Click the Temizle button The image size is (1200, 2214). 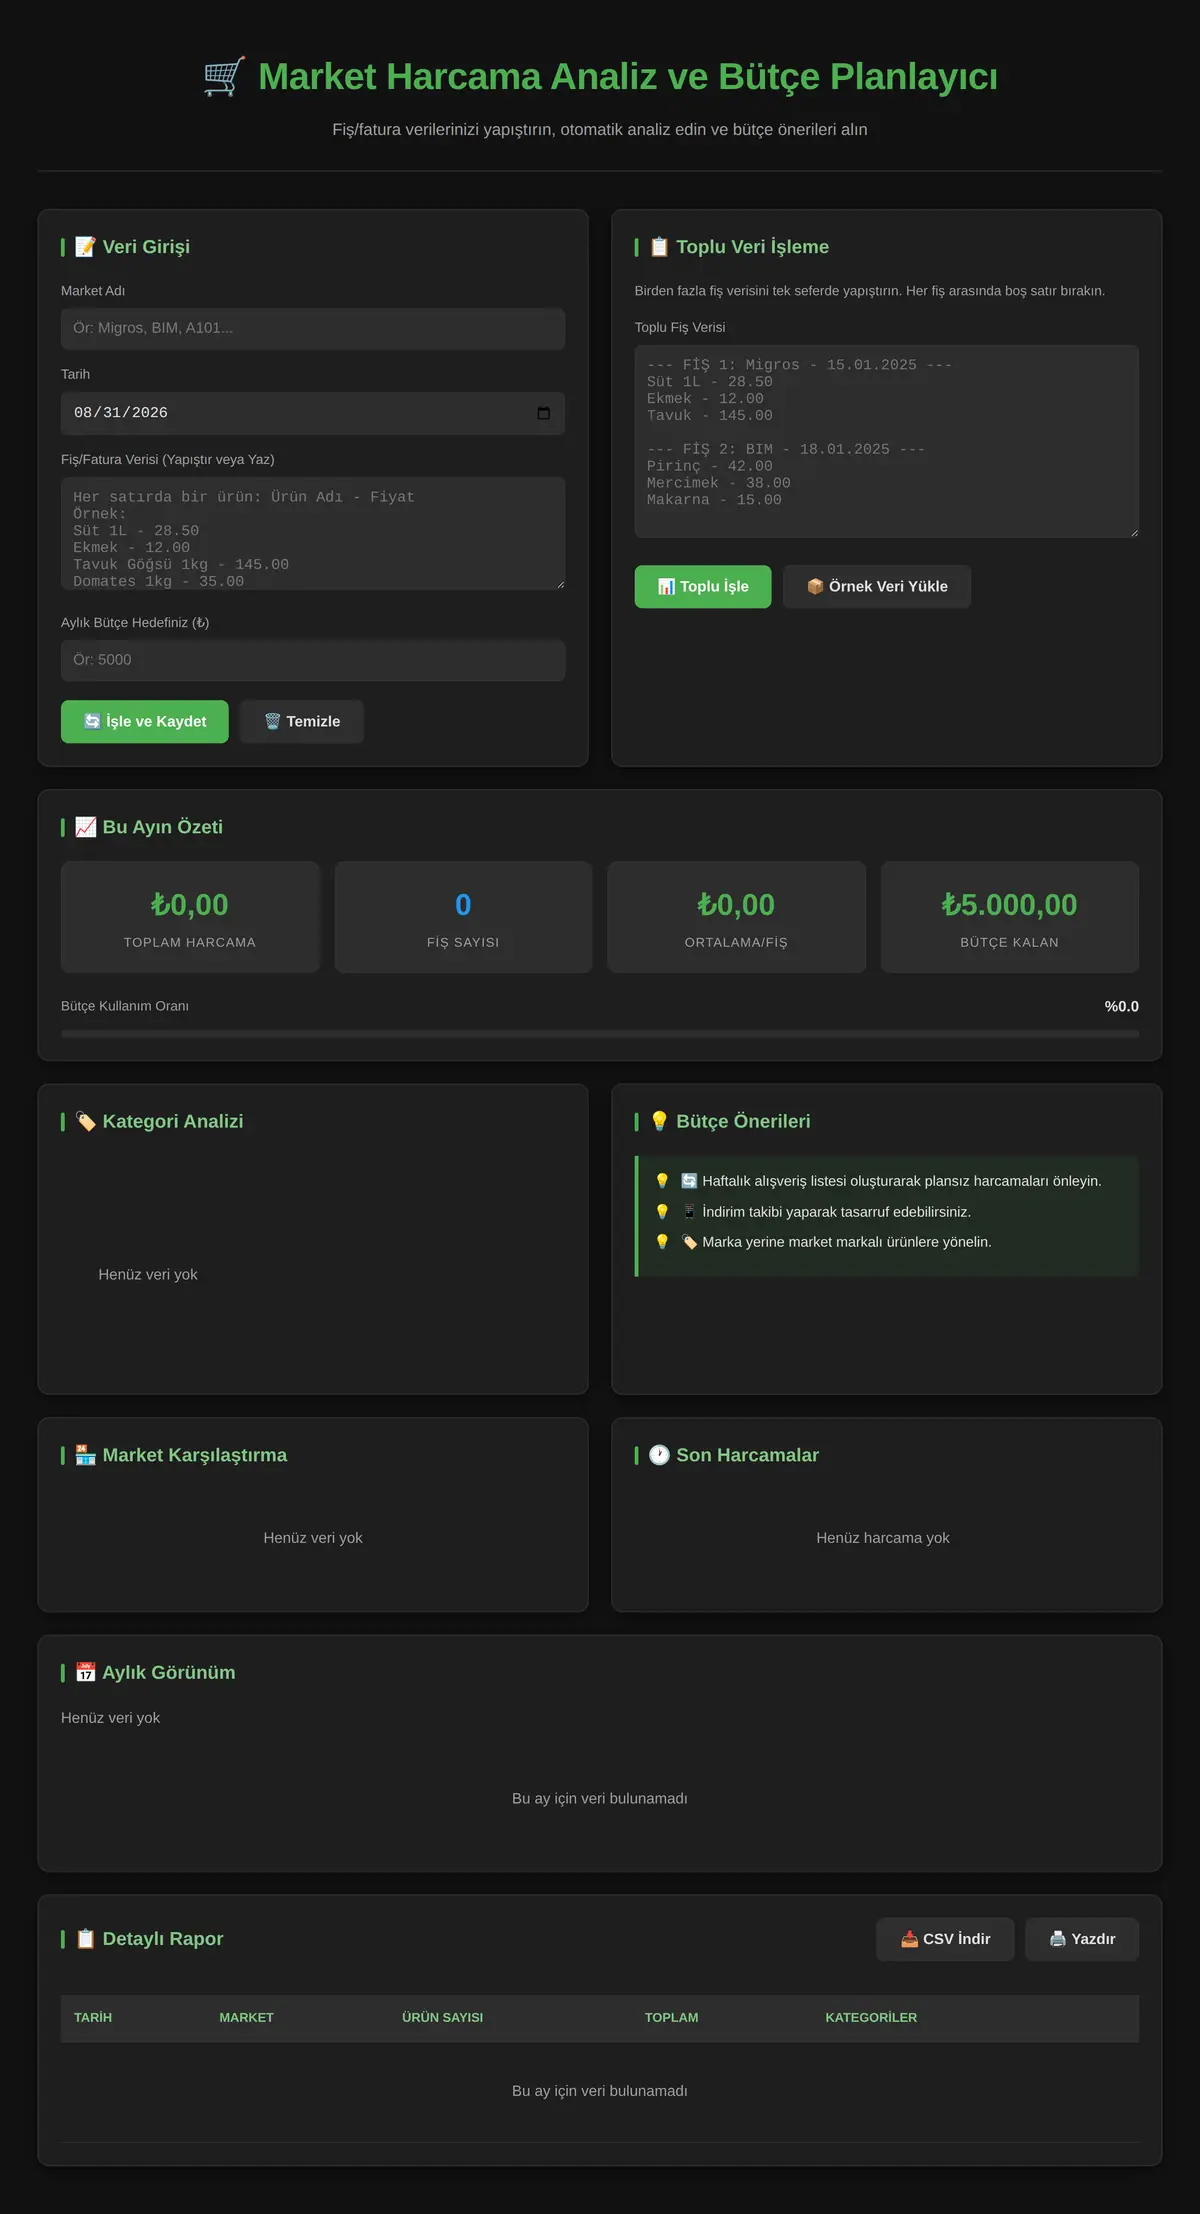click(x=302, y=722)
